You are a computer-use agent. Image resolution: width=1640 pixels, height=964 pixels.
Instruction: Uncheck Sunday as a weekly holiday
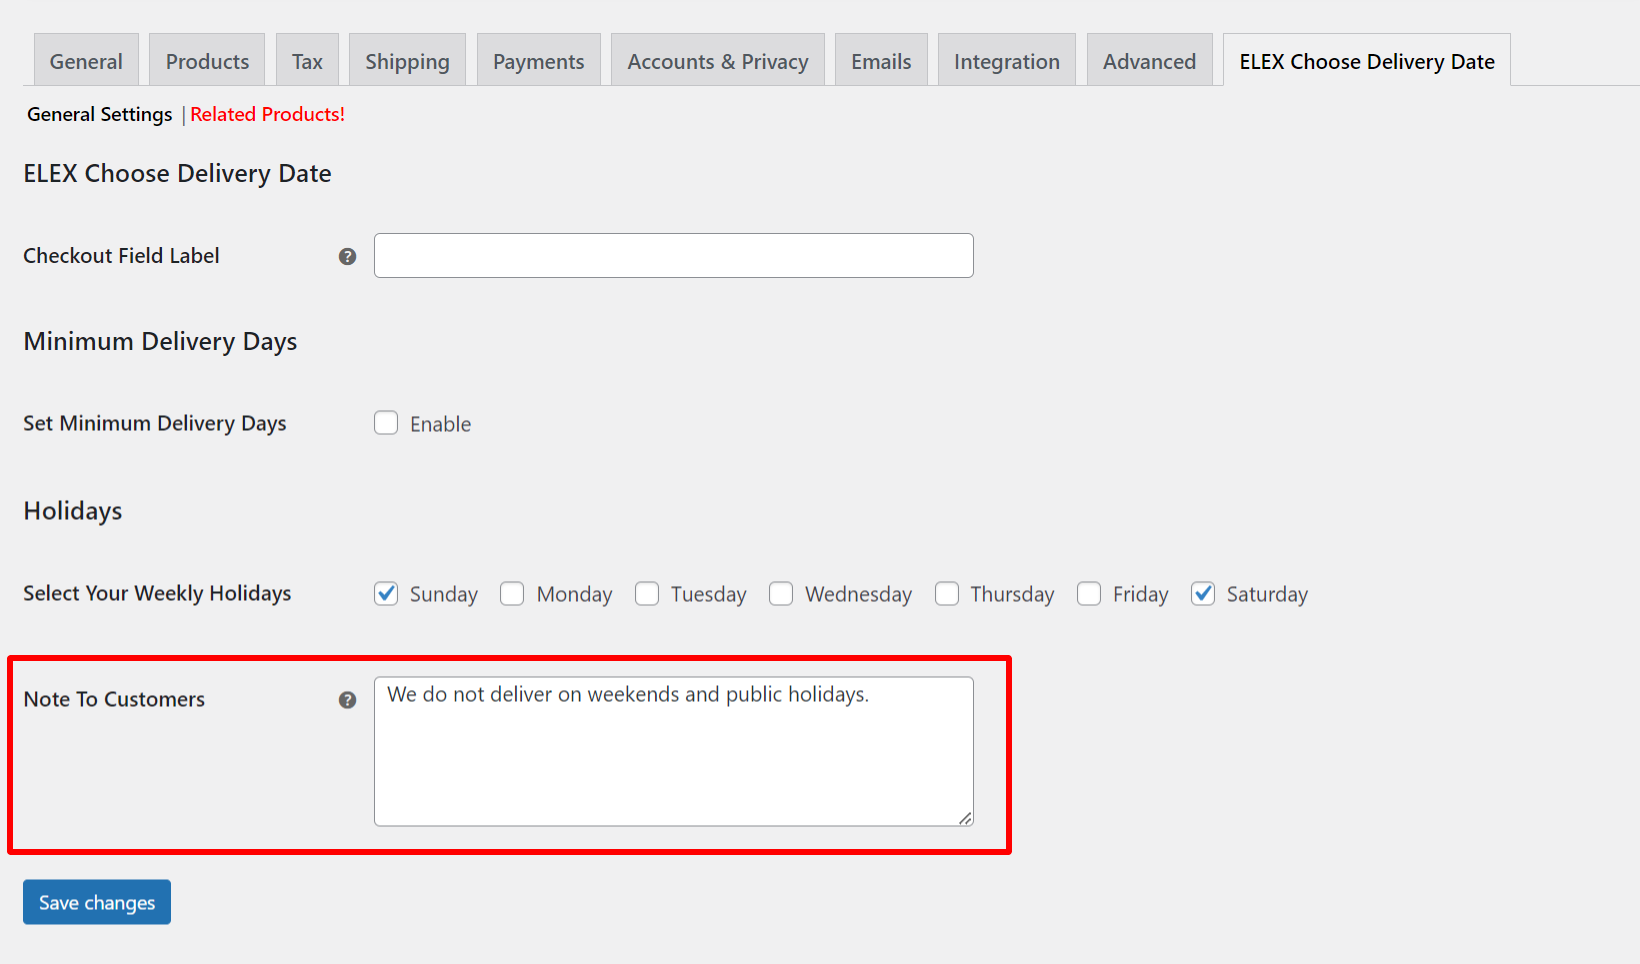click(386, 593)
